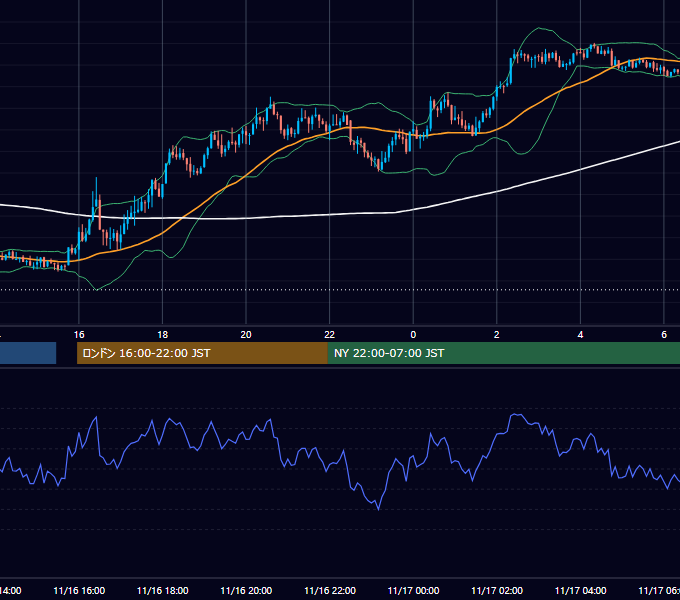Select the "20" hour label under the price chart
This screenshot has height=600, width=680.
click(246, 335)
